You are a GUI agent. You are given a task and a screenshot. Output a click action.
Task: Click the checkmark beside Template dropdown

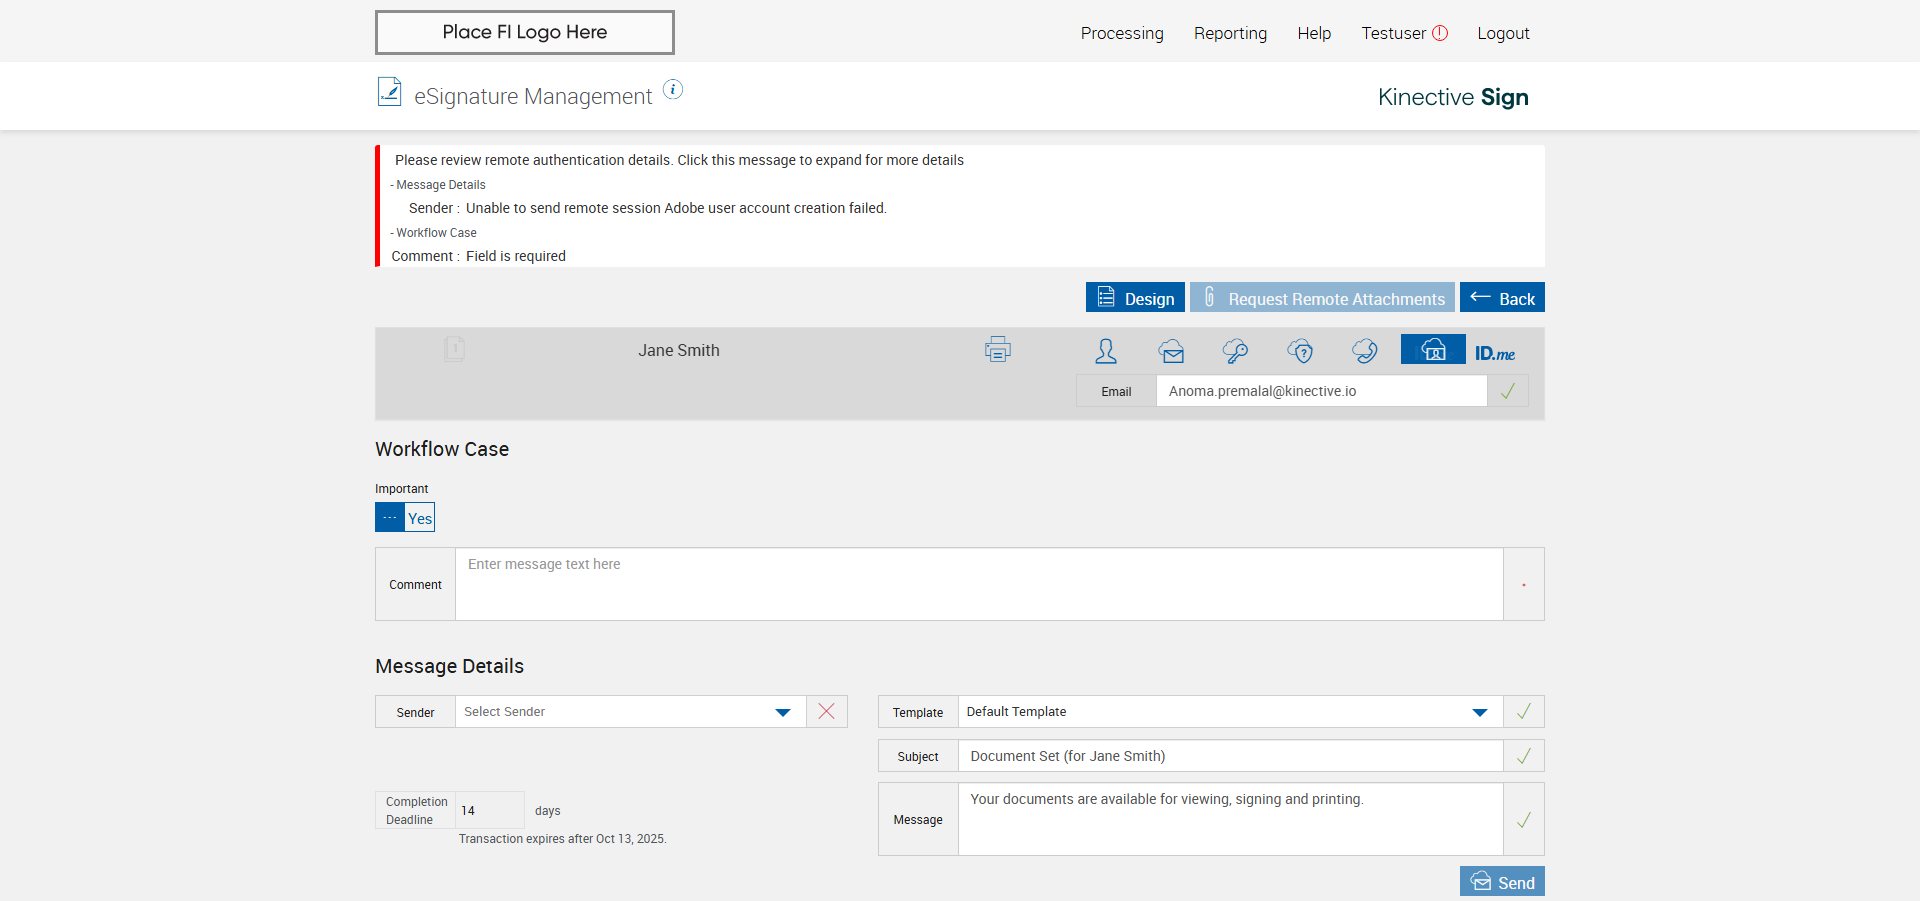[1524, 711]
